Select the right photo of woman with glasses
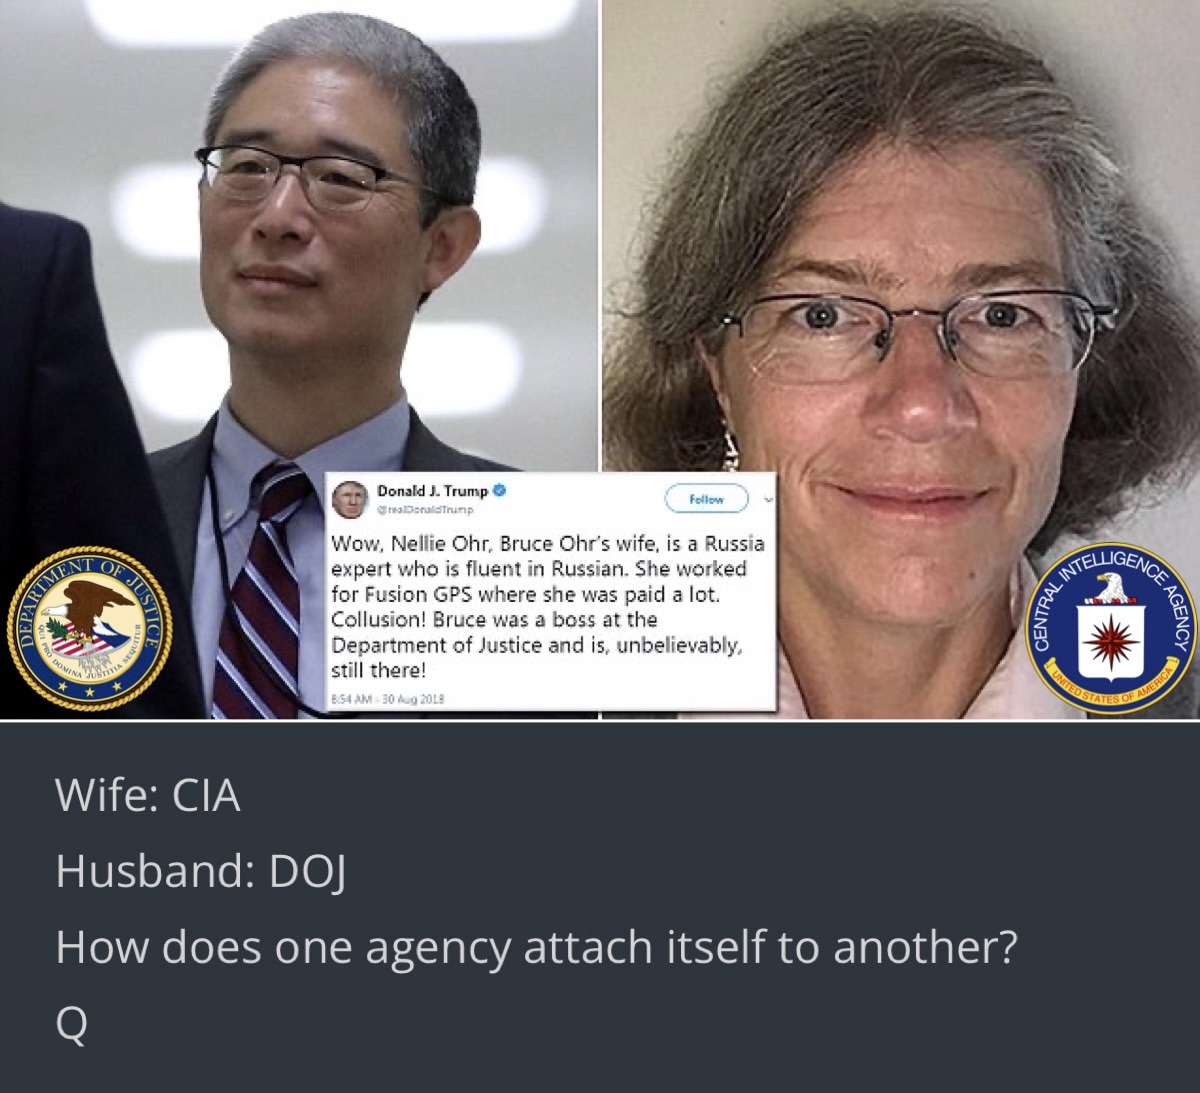1200x1093 pixels. click(900, 358)
